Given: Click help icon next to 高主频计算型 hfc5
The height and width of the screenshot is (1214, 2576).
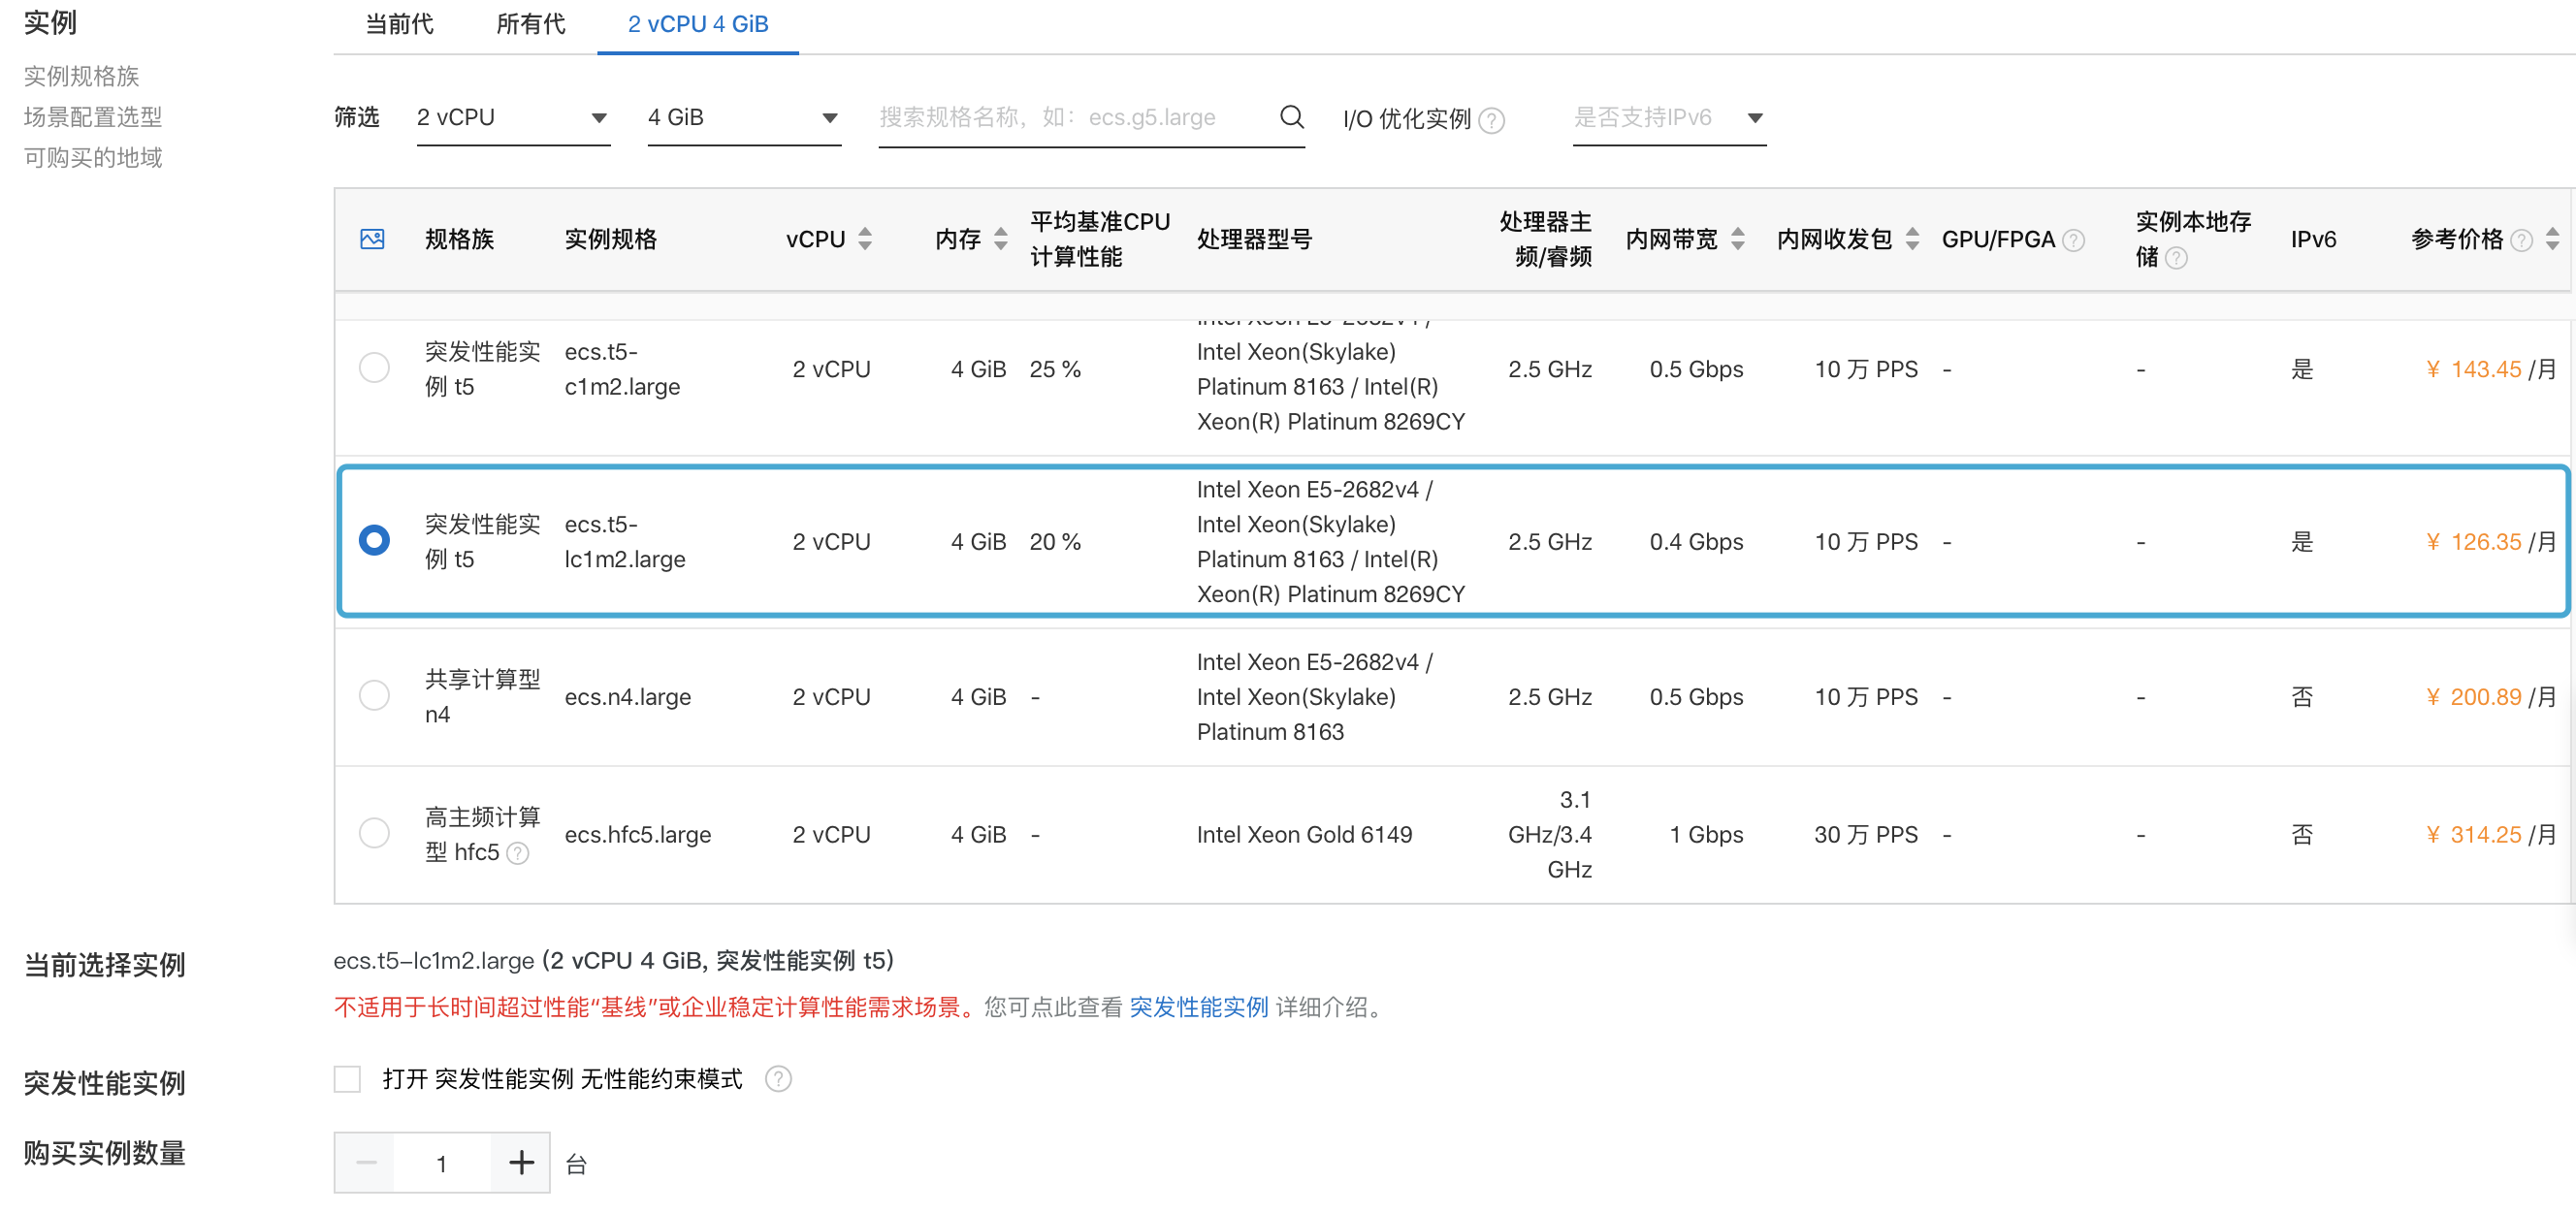Looking at the screenshot, I should coord(517,853).
